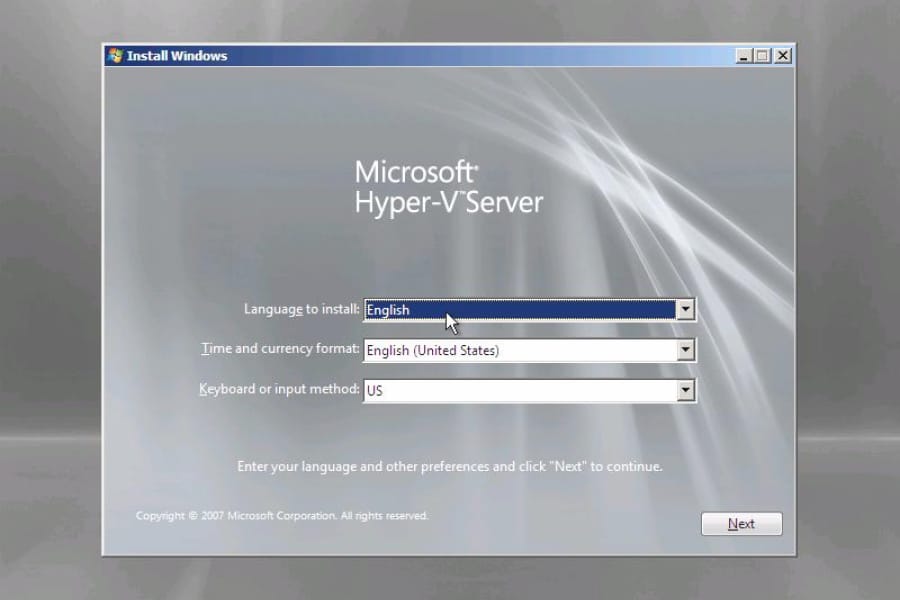900x600 pixels.
Task: Click the copyright 2007 Microsoft text
Action: (282, 516)
